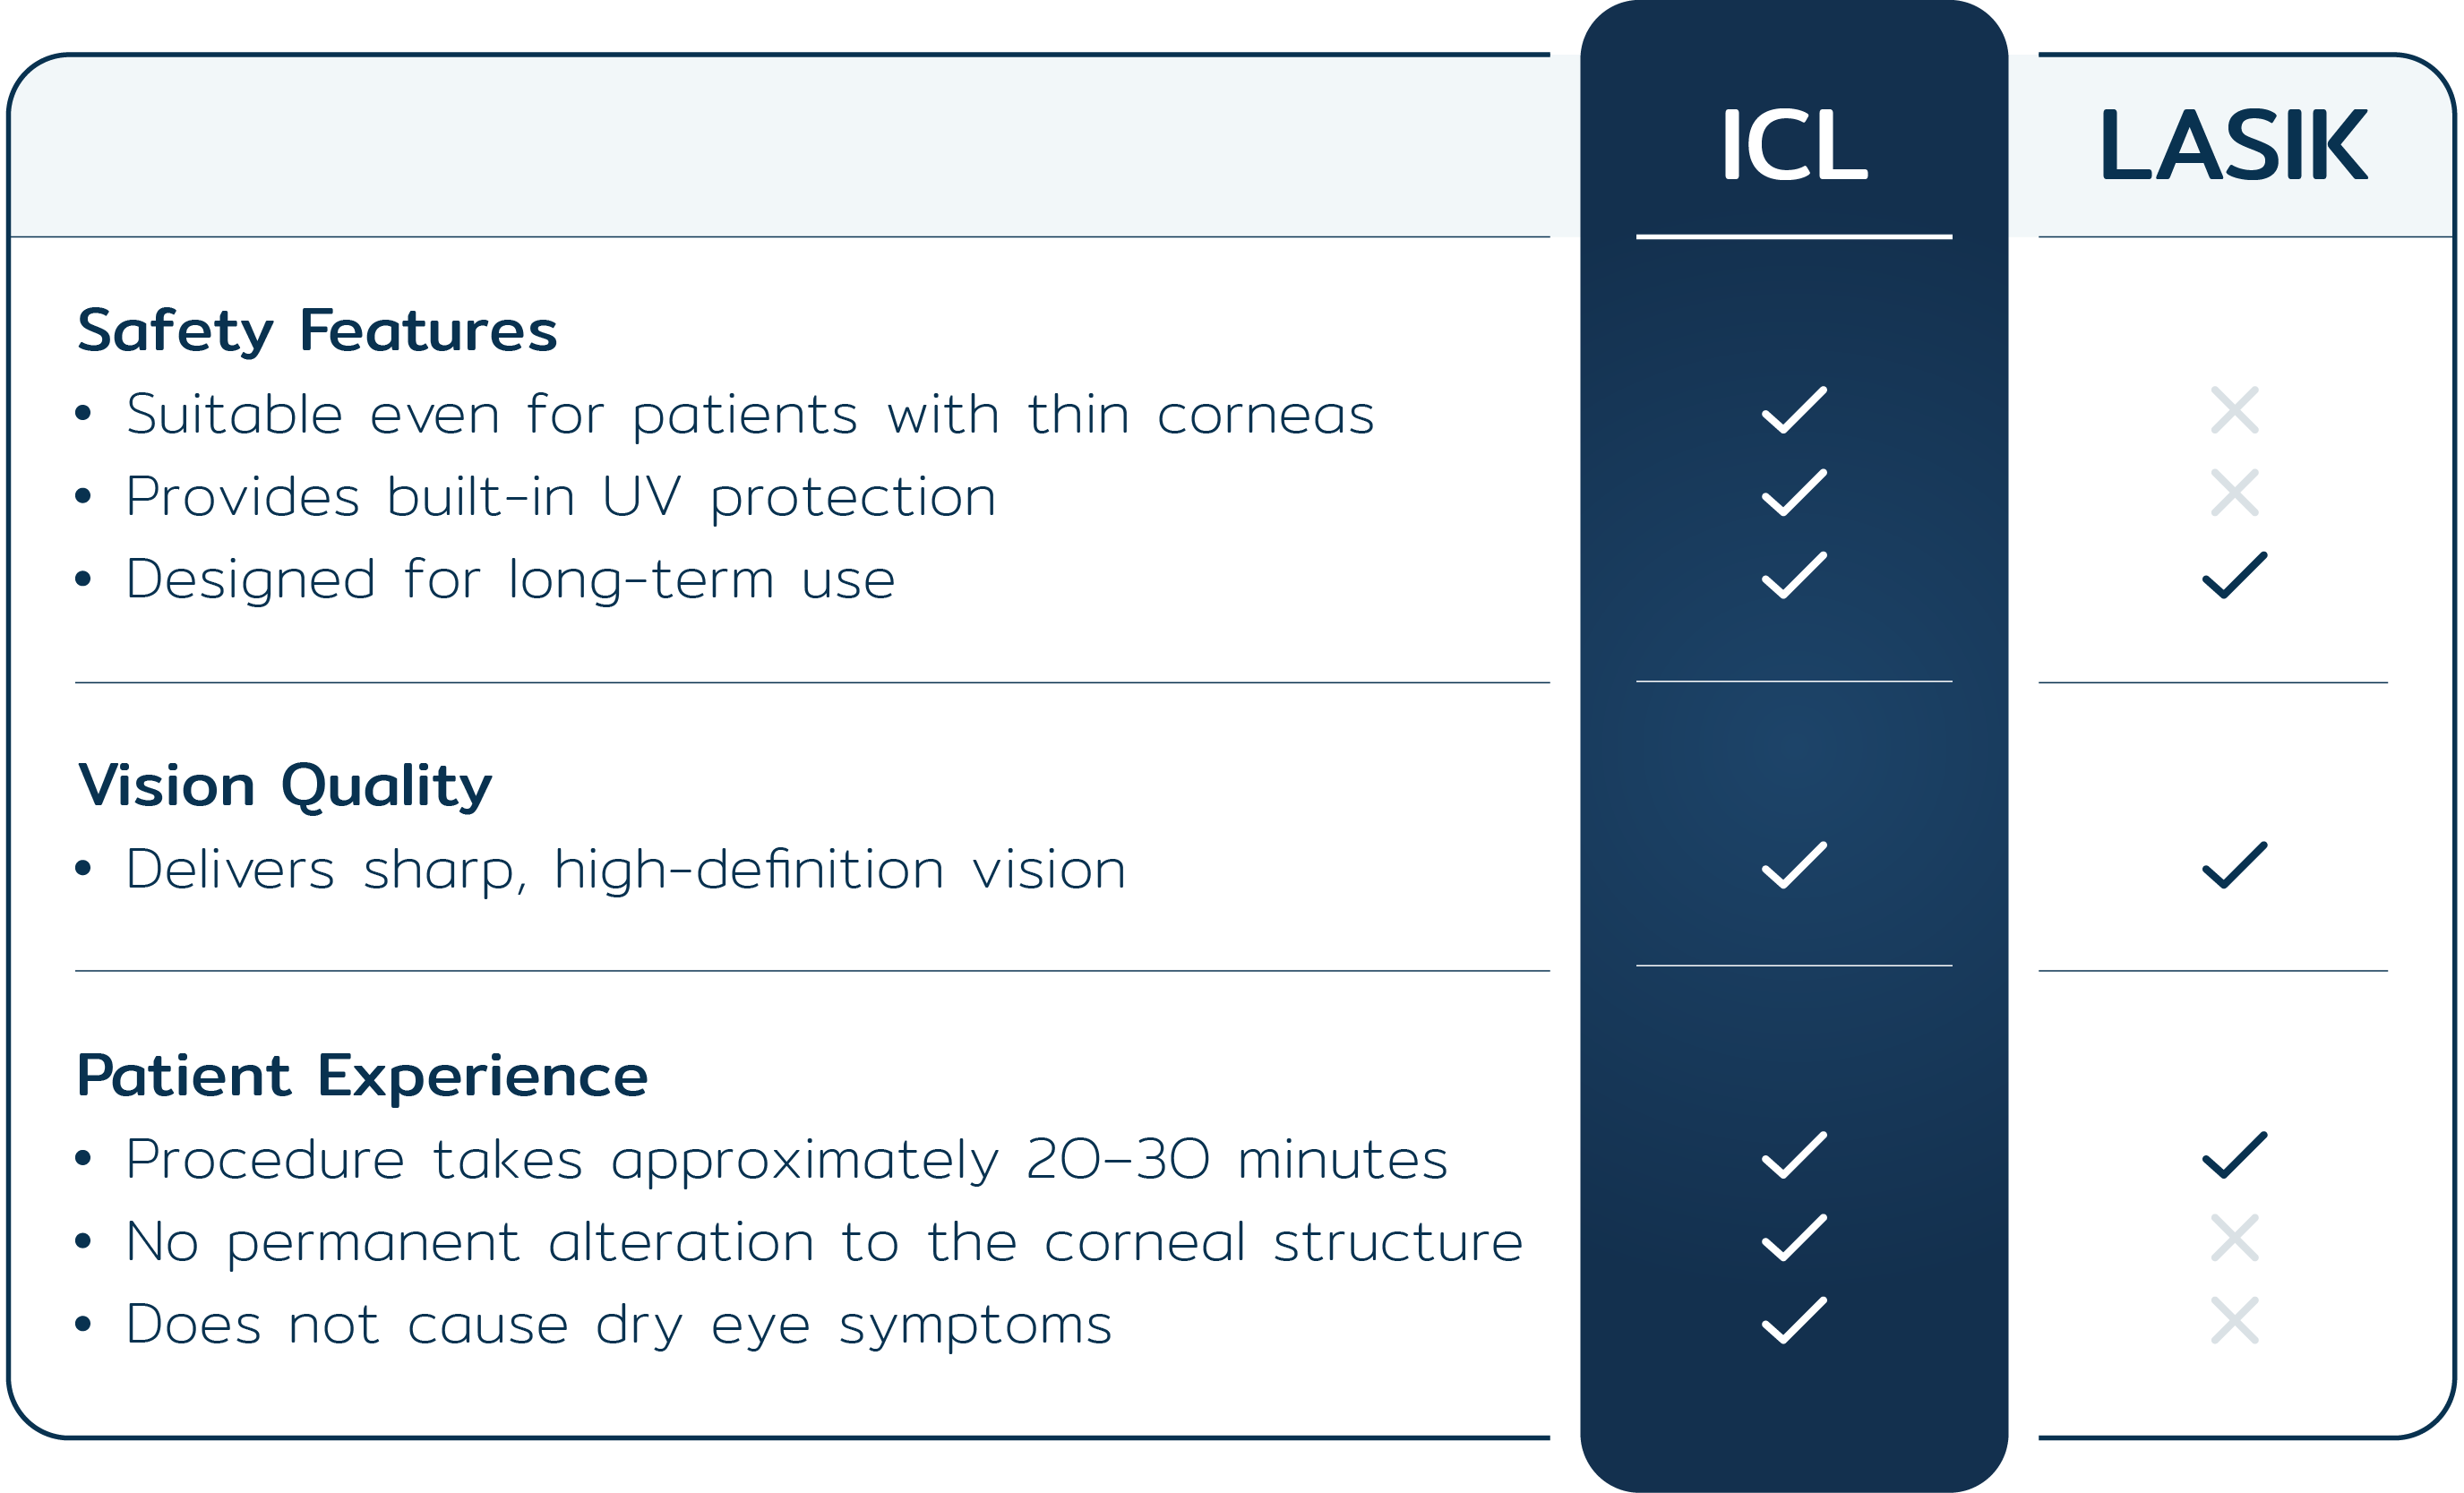This screenshot has height=1493, width=2464.
Task: Click LASIK X mark for UV protection
Action: pos(2234,492)
